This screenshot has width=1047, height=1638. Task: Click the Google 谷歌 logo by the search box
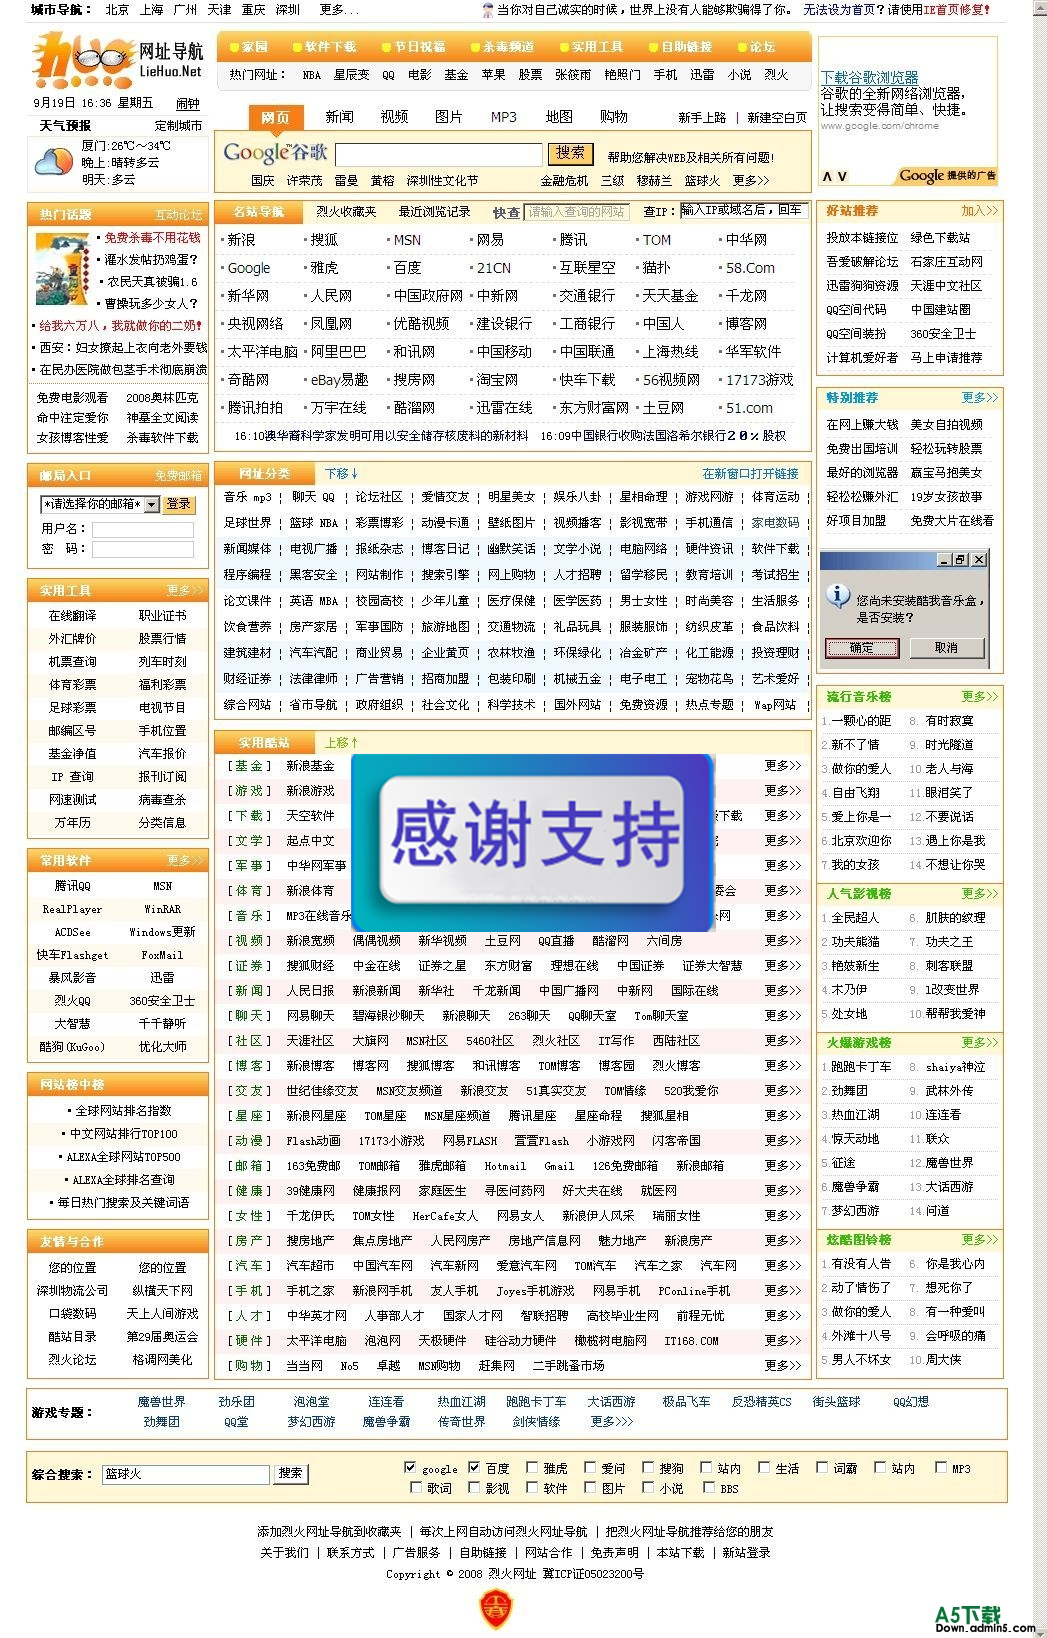[x=275, y=152]
